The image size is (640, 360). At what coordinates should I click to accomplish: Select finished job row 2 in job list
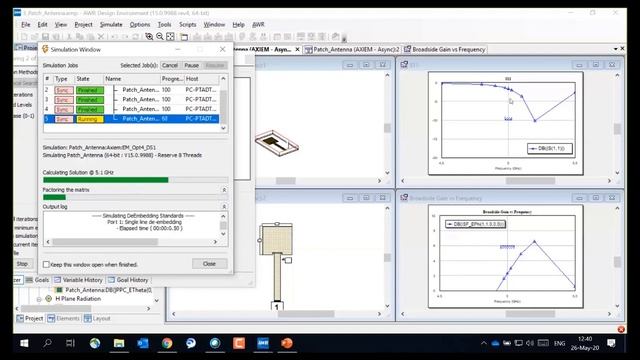coord(131,90)
